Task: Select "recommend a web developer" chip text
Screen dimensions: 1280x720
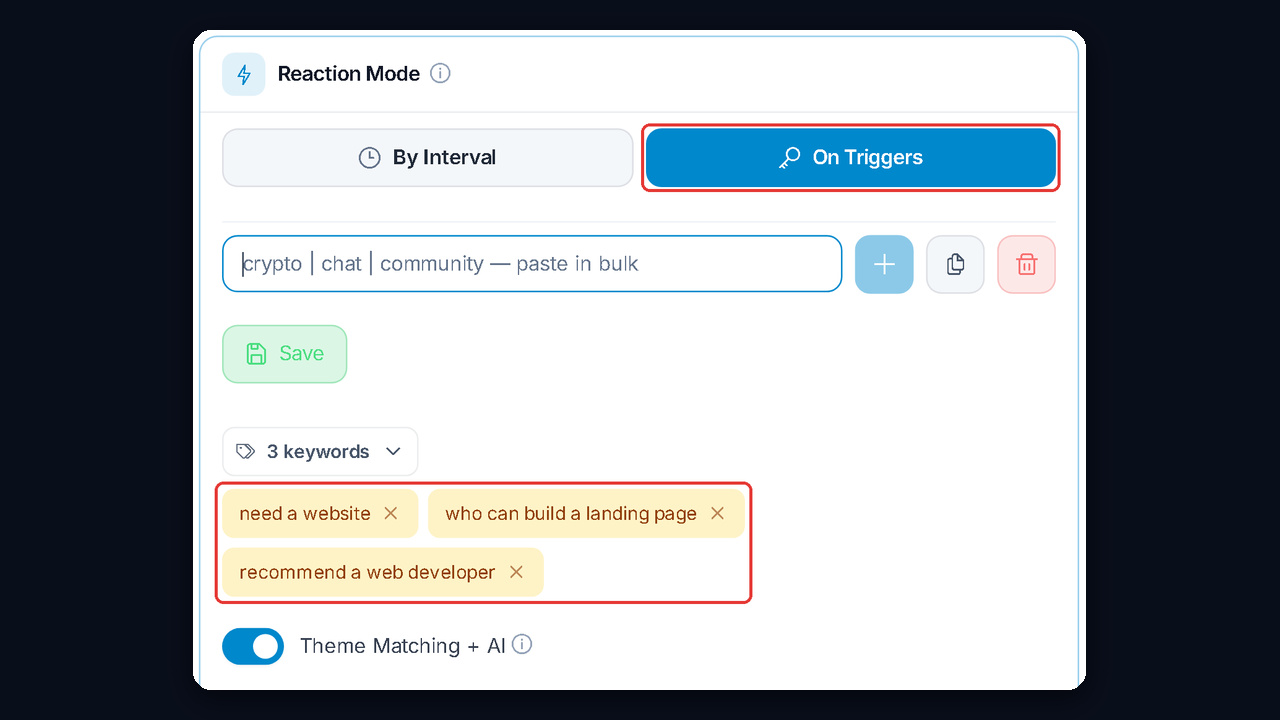Action: [x=367, y=572]
